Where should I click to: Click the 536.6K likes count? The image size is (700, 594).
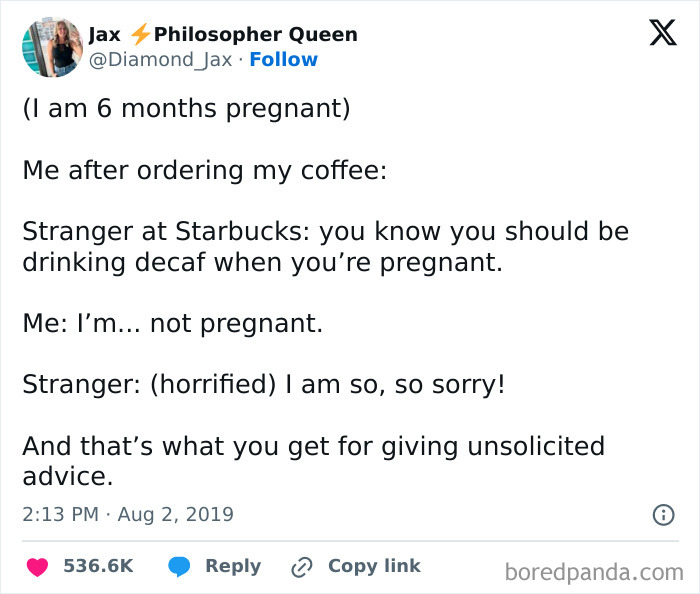click(98, 566)
